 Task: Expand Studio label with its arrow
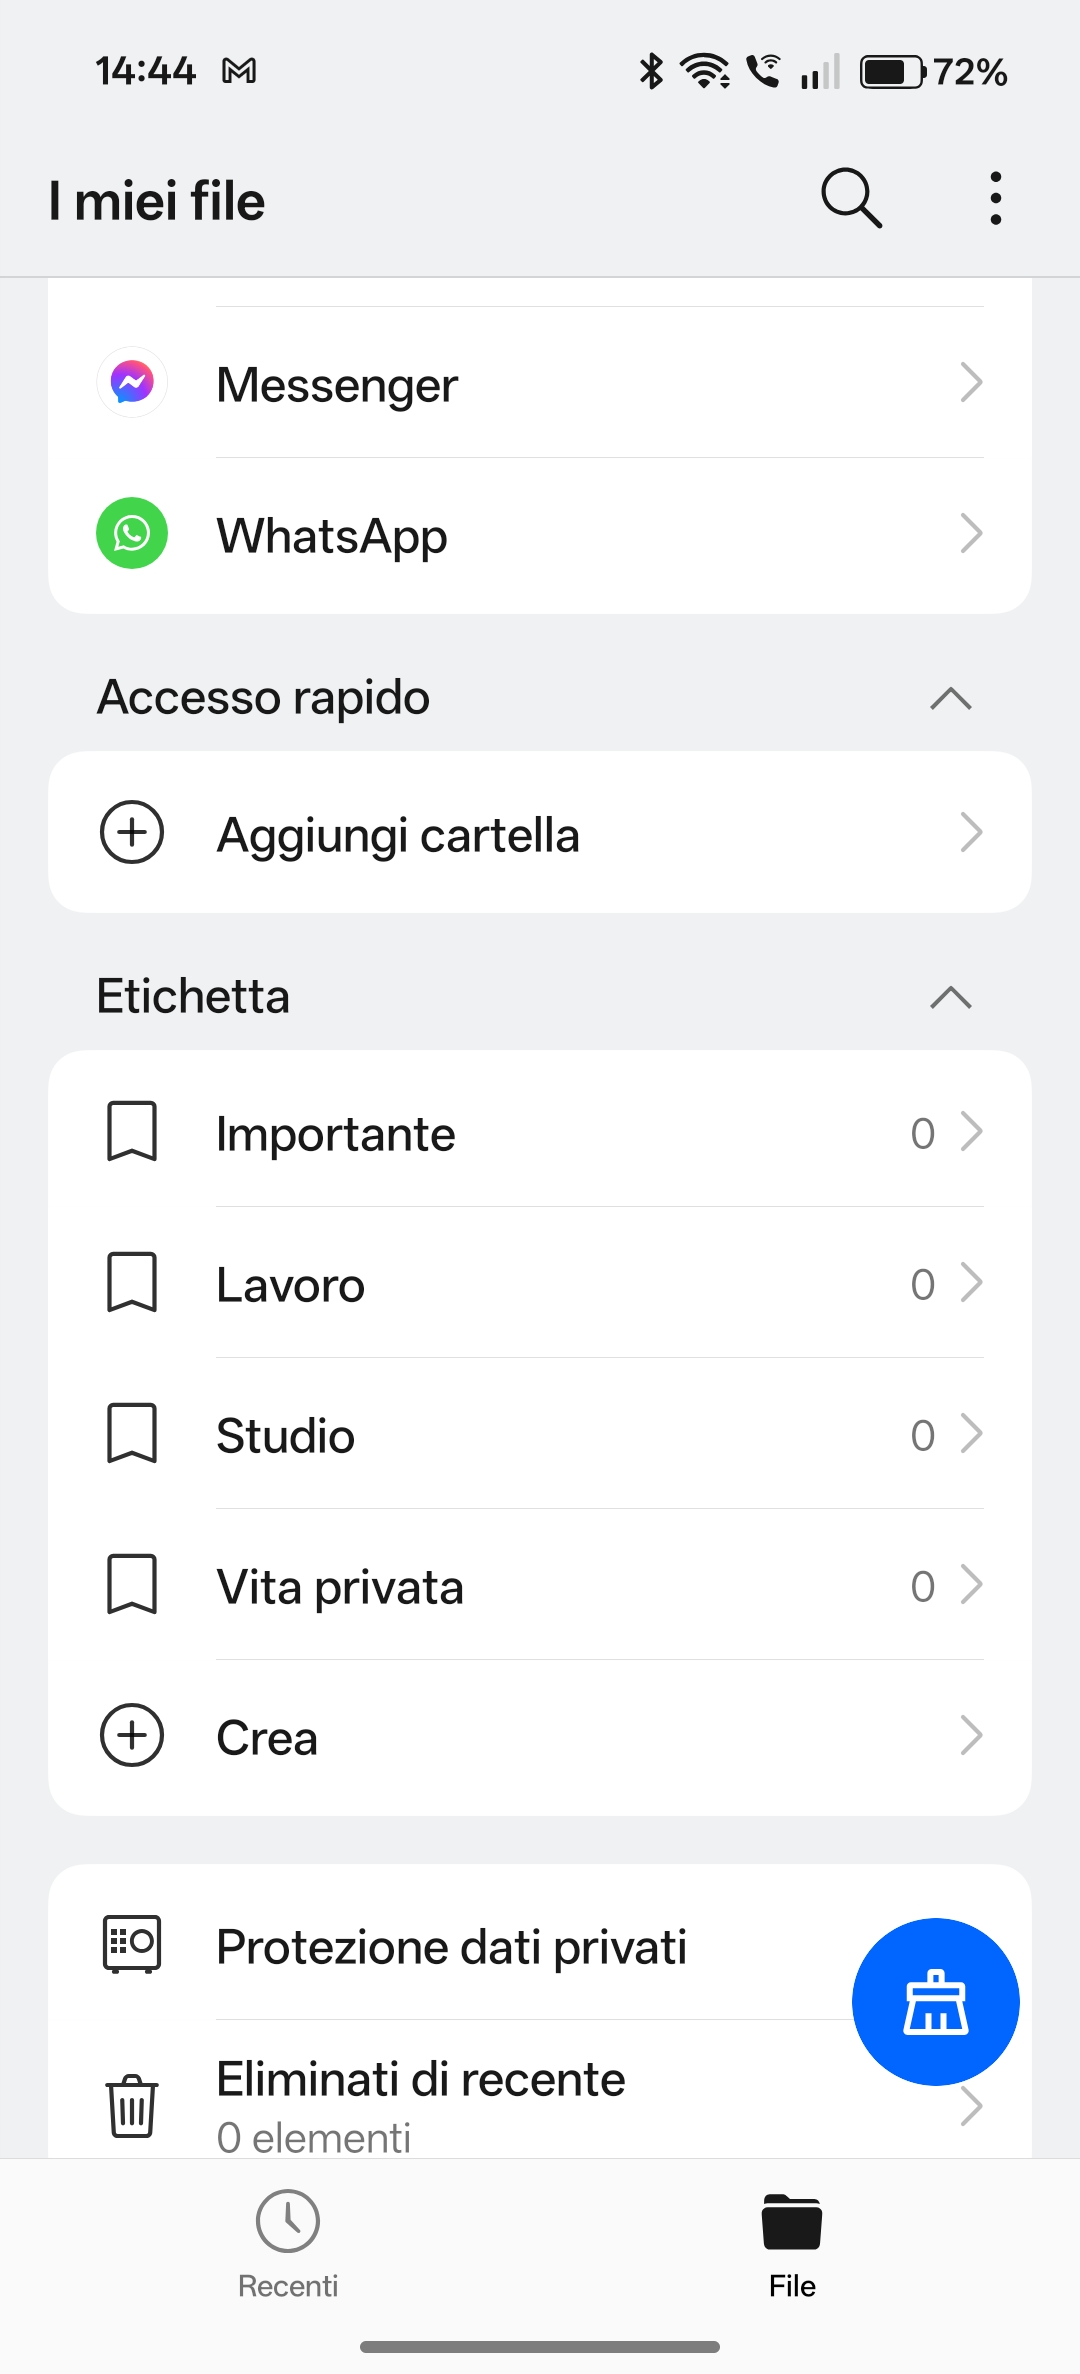point(971,1434)
